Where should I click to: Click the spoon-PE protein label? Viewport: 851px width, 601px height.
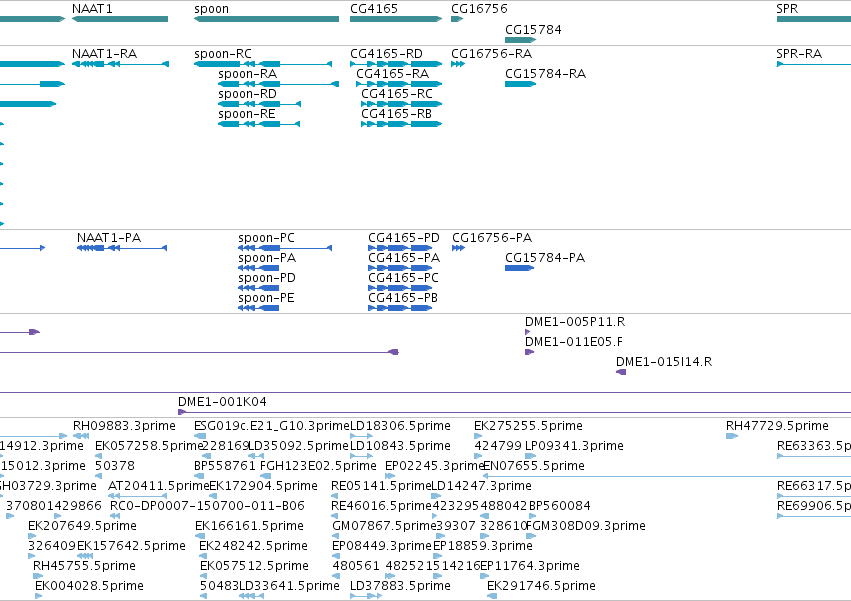[266, 299]
